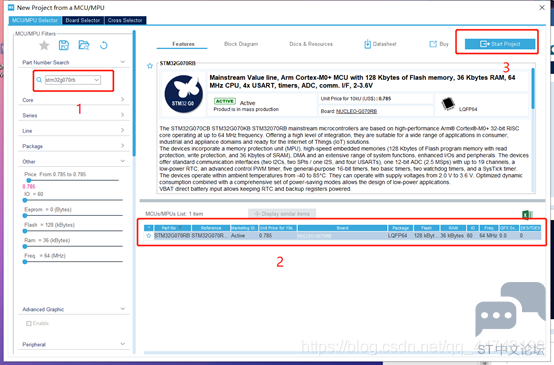Click the Start Project button
Screen dimensions: 554x365
tap(500, 44)
